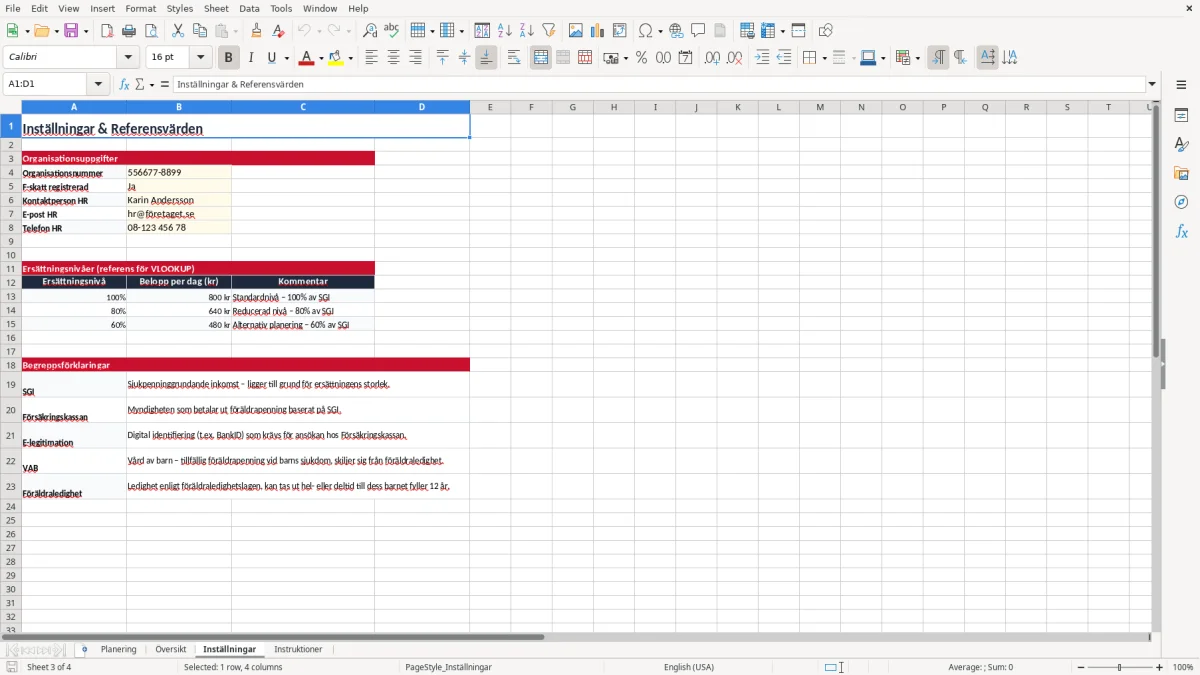1200x675 pixels.
Task: Insert a comment
Action: pos(698,31)
